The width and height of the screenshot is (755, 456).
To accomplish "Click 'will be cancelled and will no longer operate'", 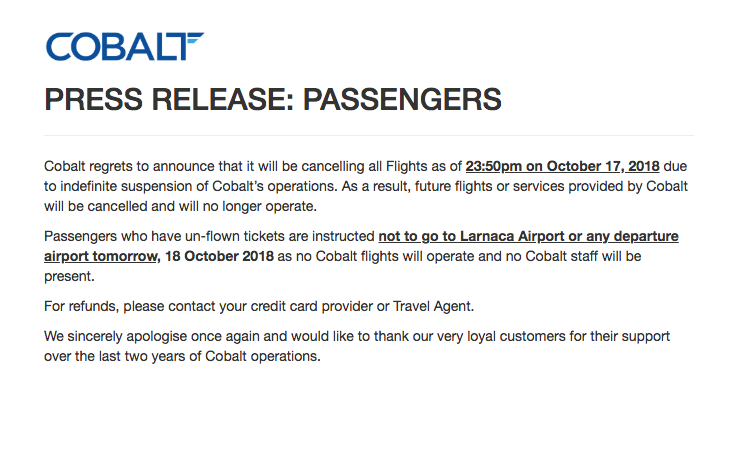I will (180, 207).
